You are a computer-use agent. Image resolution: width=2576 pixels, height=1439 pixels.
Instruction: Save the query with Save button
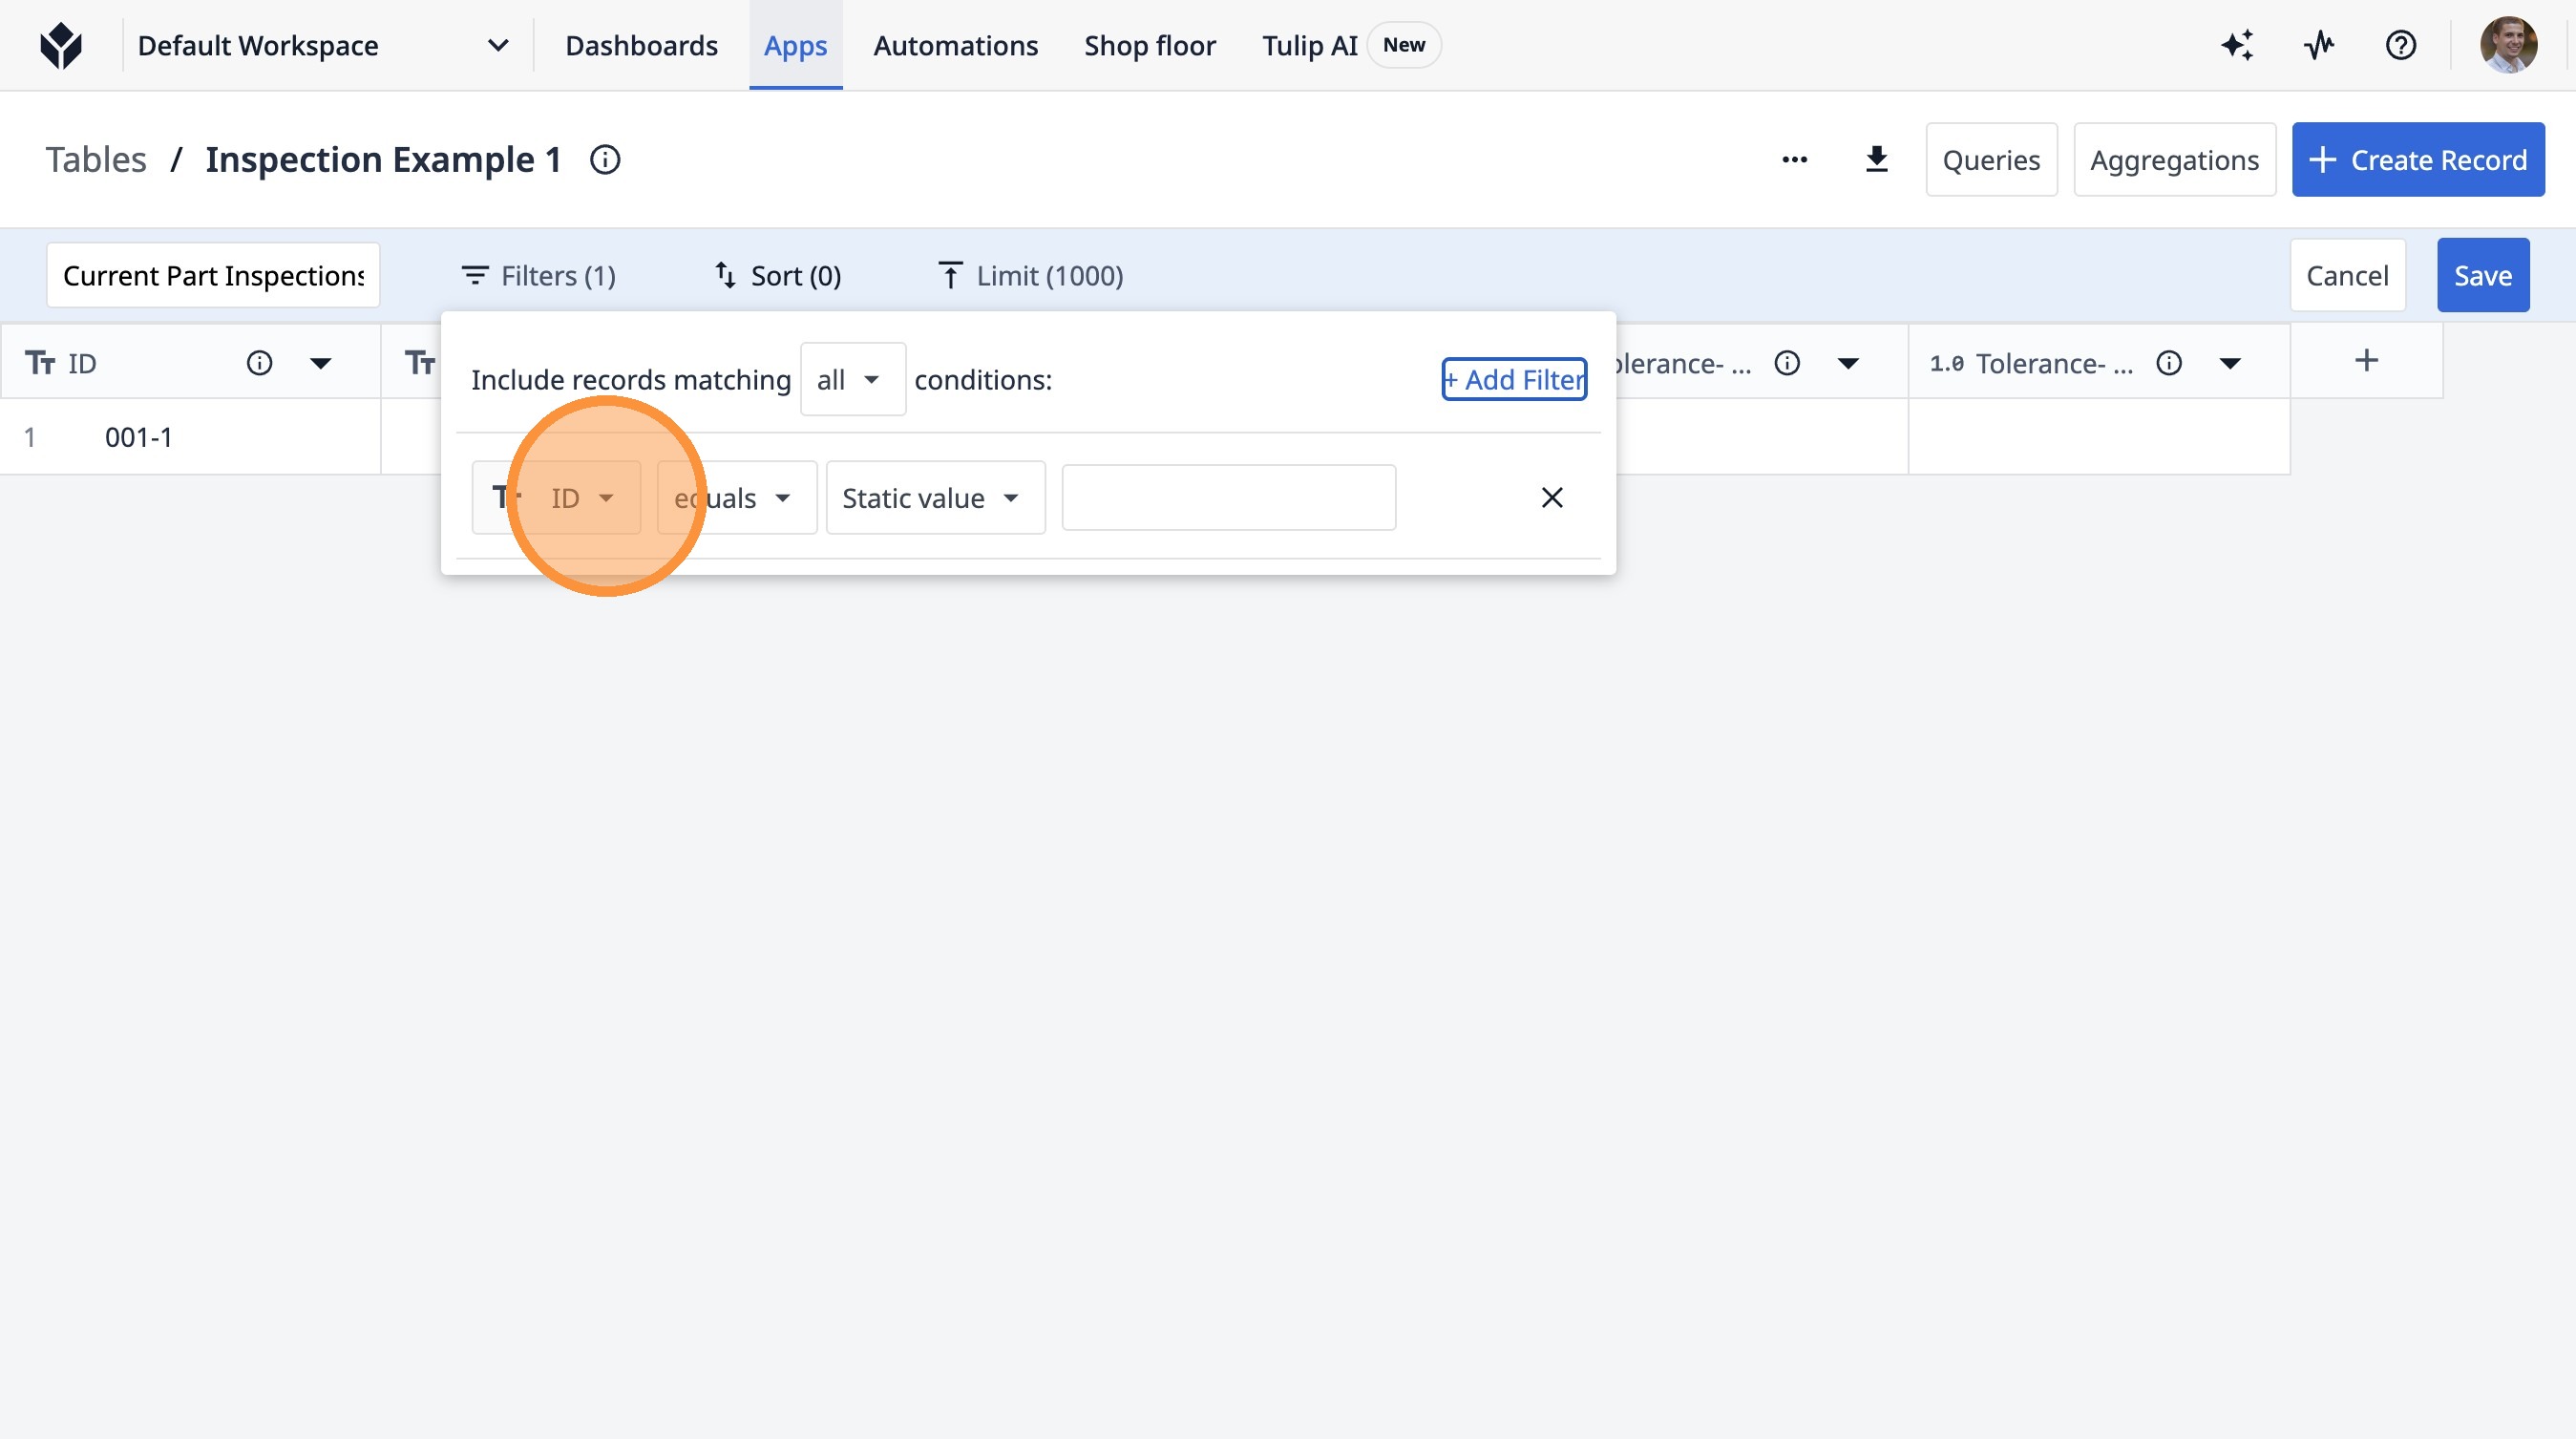point(2482,275)
